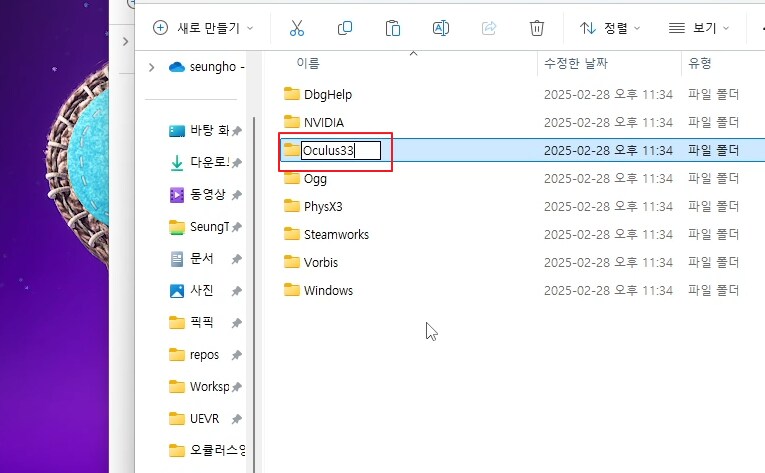This screenshot has width=765, height=473.
Task: Click the Delete trash can icon
Action: [537, 28]
